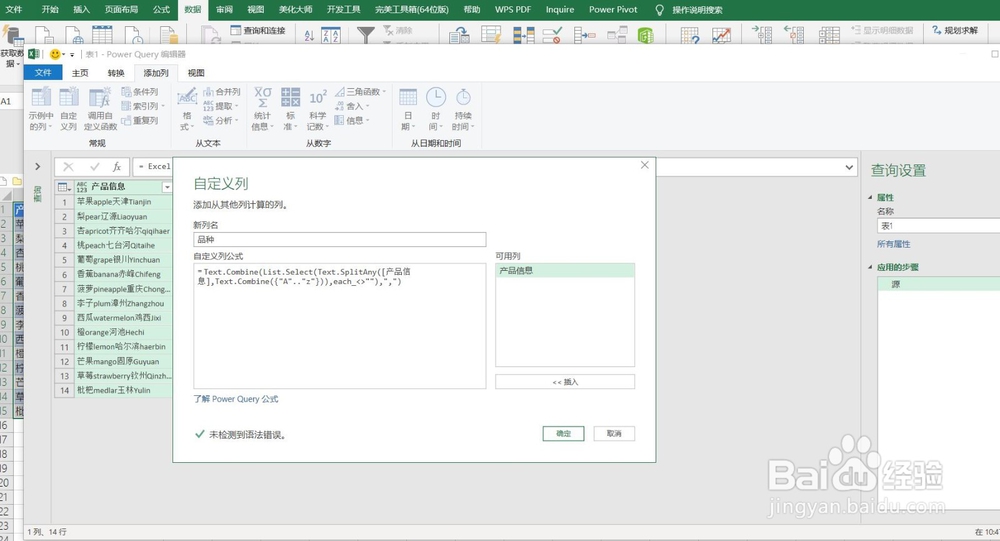Image resolution: width=1000 pixels, height=541 pixels.
Task: Click Column From Examples icon (示例中的列)
Action: tap(41, 98)
